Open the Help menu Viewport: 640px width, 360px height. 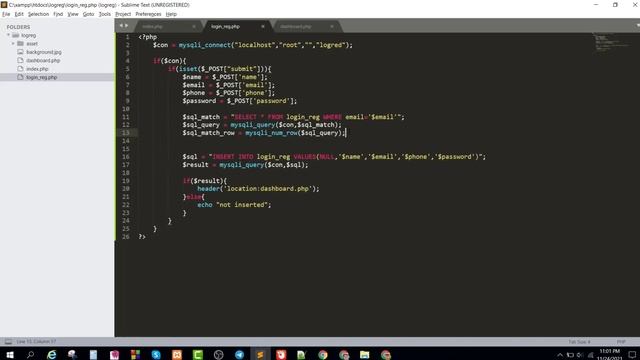171,14
